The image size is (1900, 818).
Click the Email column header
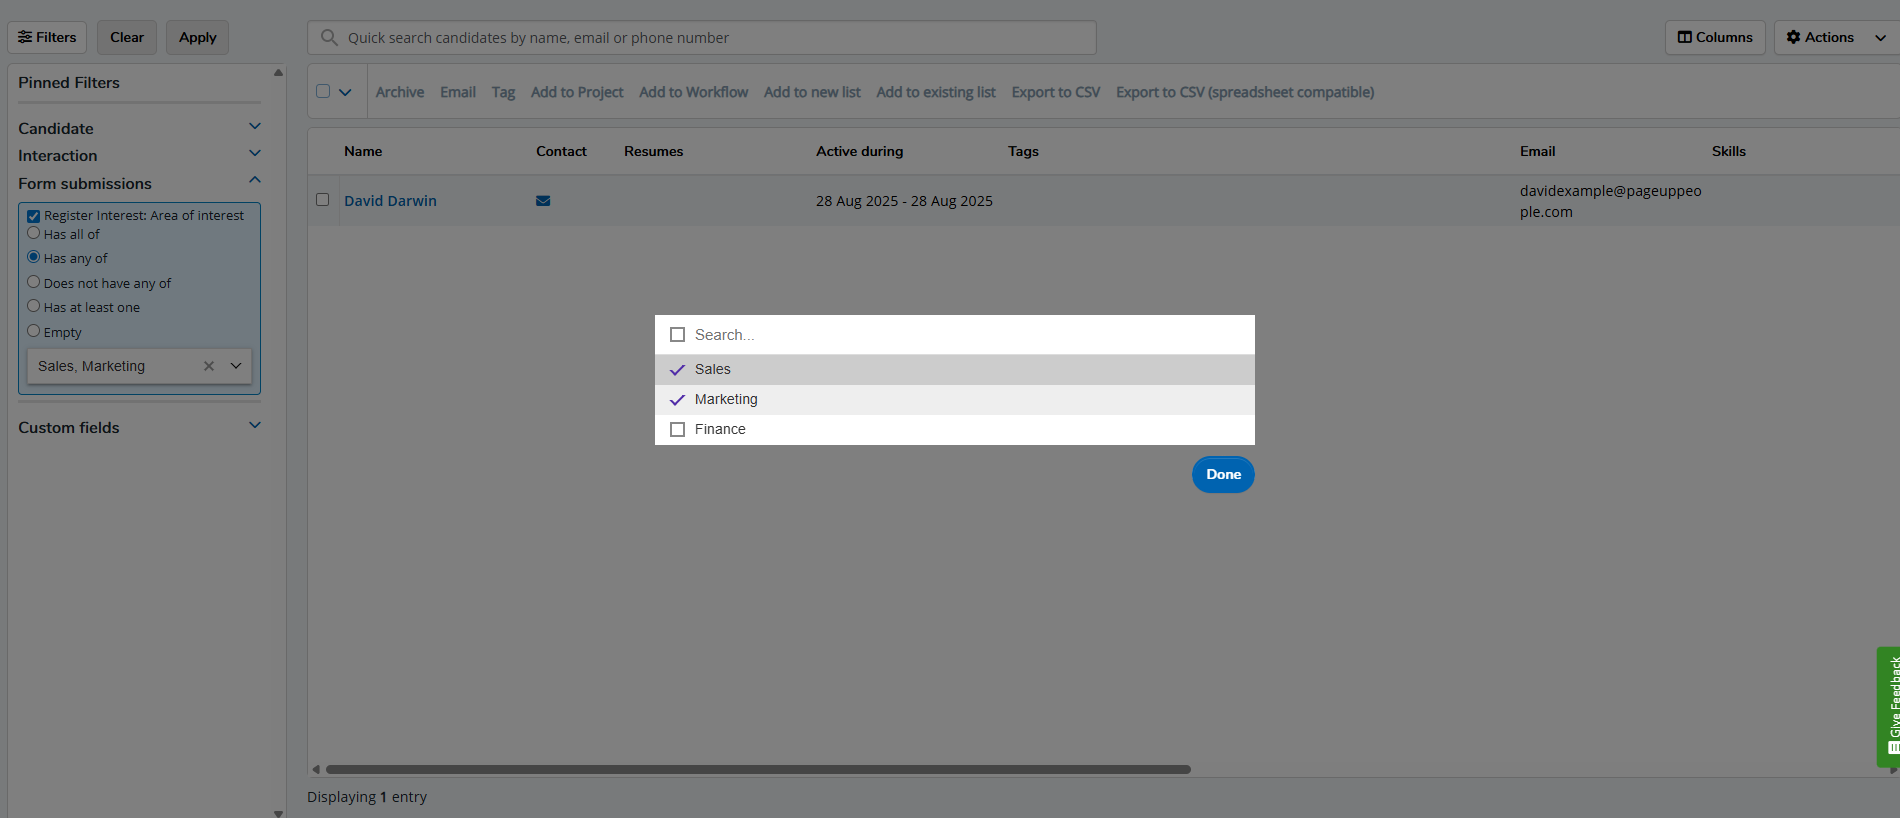click(x=1537, y=151)
